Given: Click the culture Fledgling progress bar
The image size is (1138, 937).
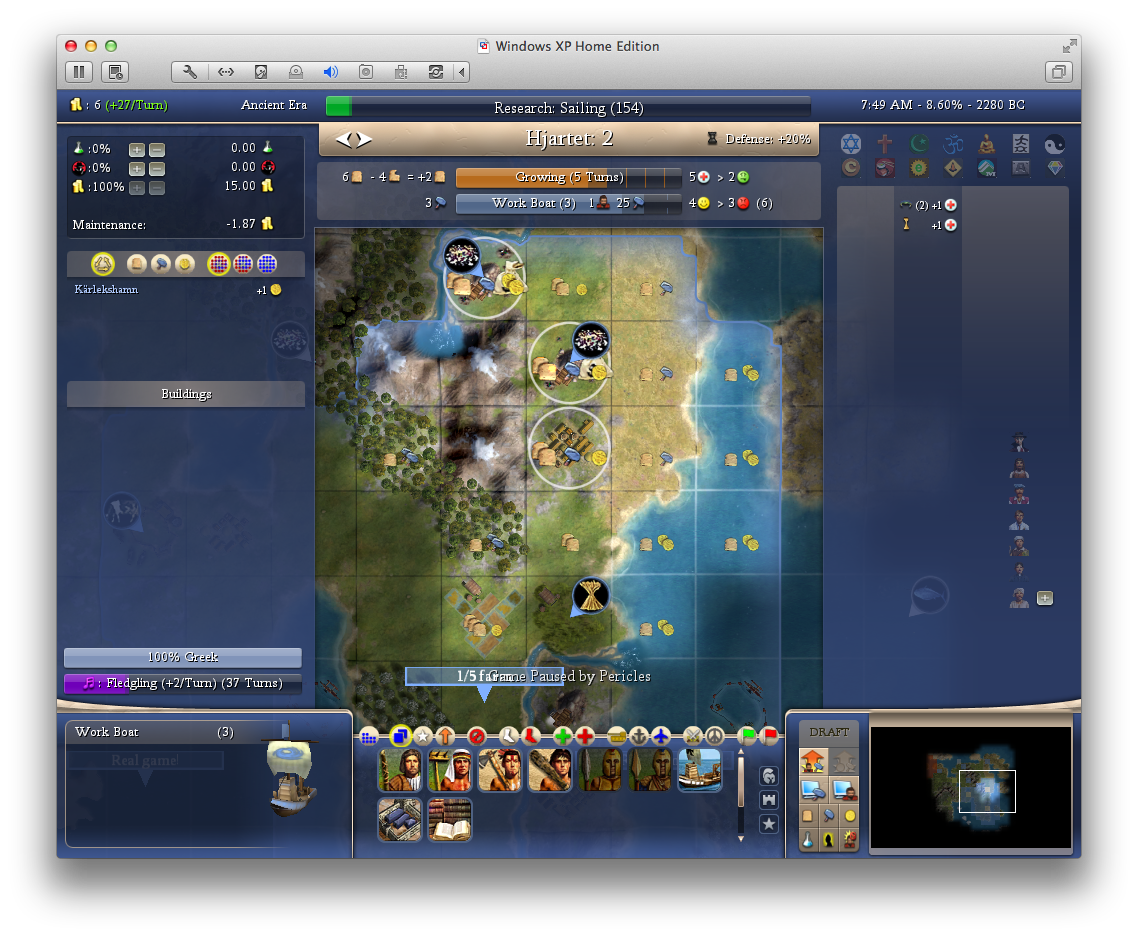Looking at the screenshot, I should [183, 683].
